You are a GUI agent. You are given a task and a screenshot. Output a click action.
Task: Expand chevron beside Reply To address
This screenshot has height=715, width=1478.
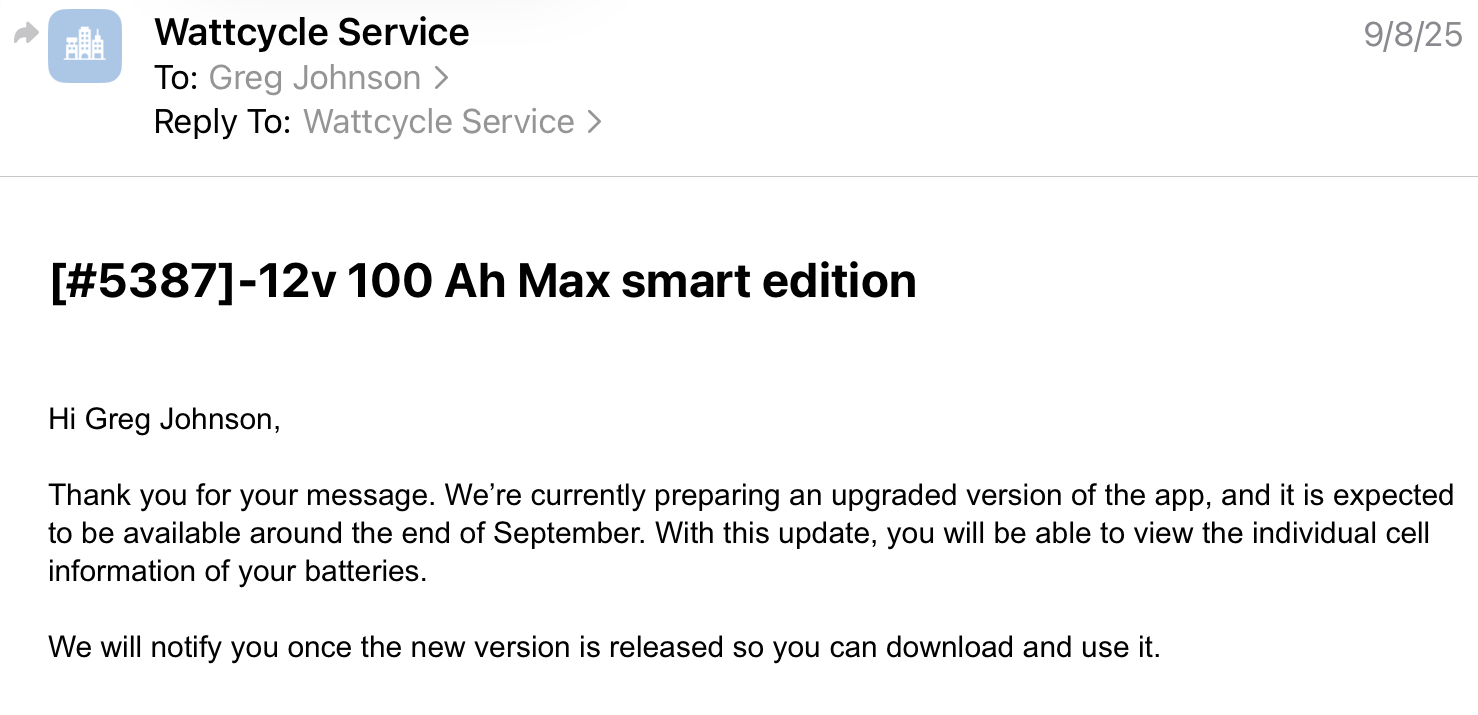(x=594, y=122)
